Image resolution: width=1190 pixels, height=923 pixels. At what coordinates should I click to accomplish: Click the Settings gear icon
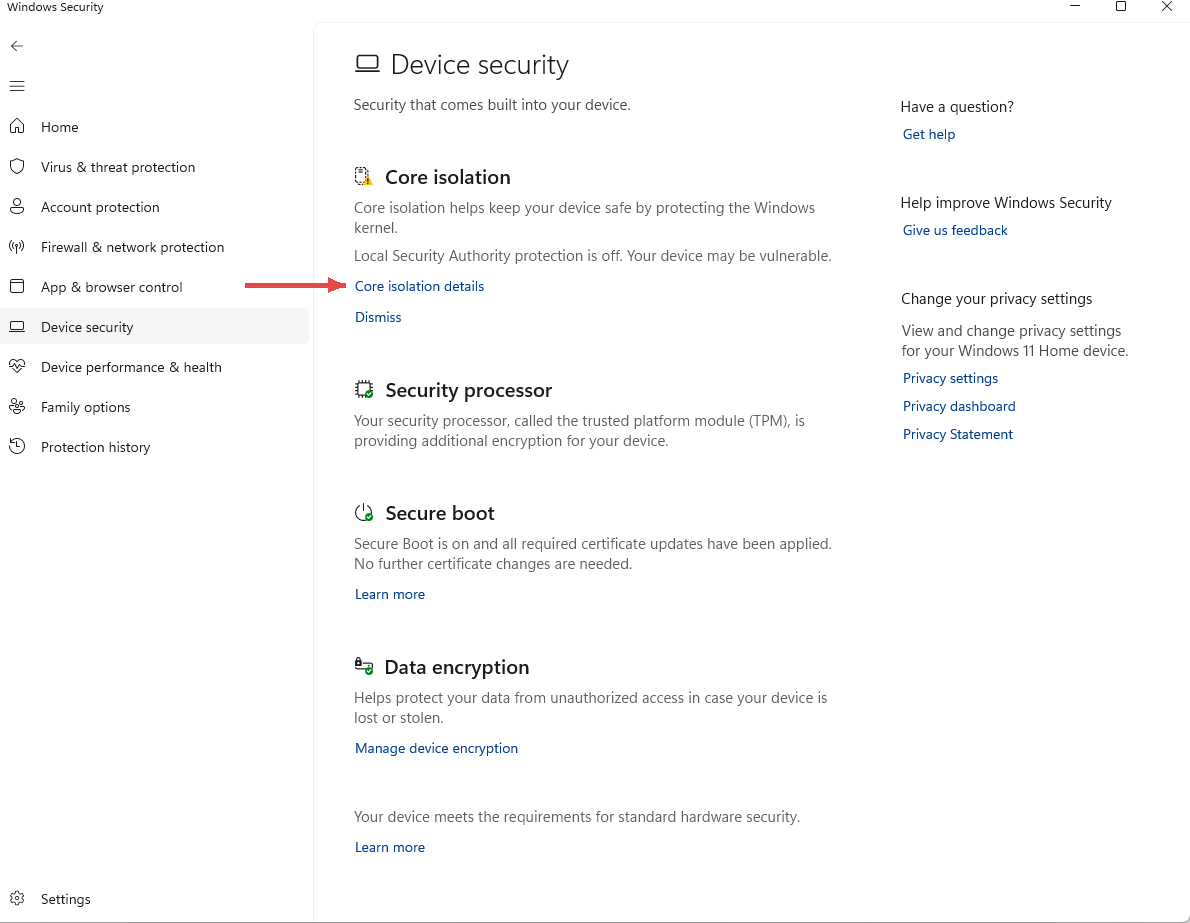click(17, 899)
